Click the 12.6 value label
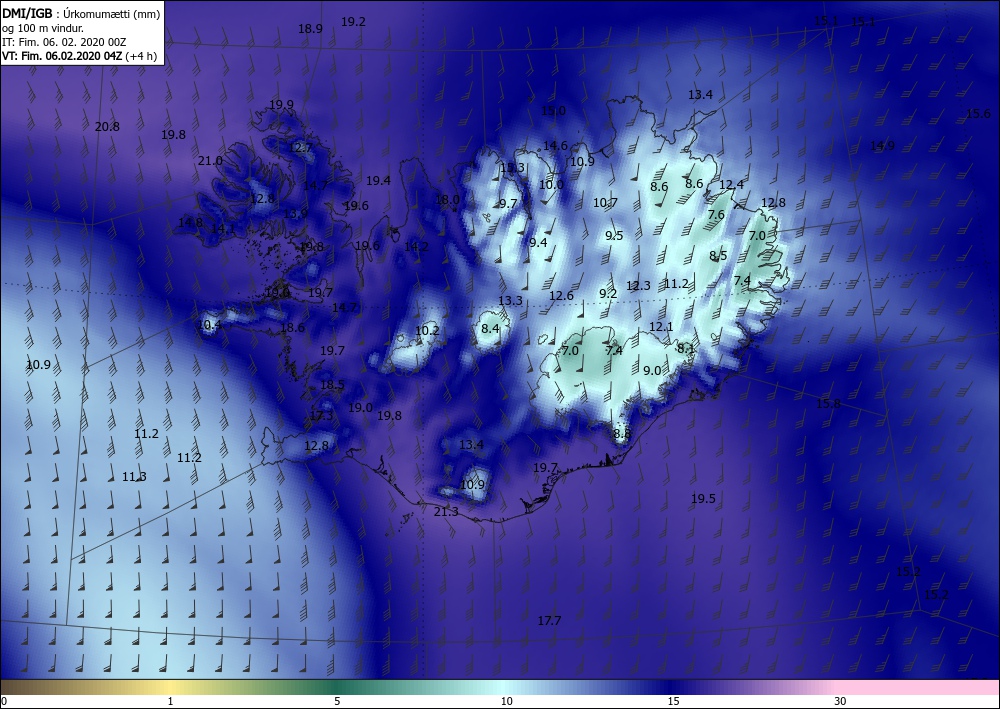Viewport: 1000px width, 709px height. [x=561, y=295]
